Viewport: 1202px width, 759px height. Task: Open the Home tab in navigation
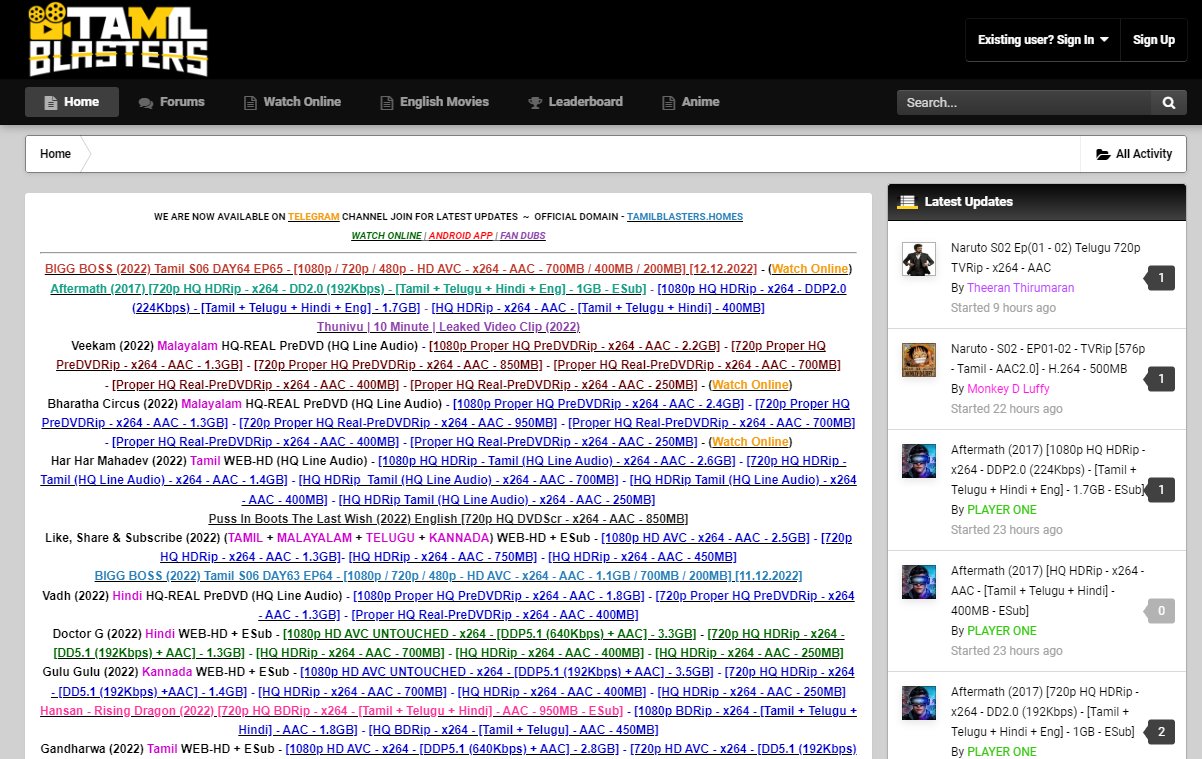(72, 102)
